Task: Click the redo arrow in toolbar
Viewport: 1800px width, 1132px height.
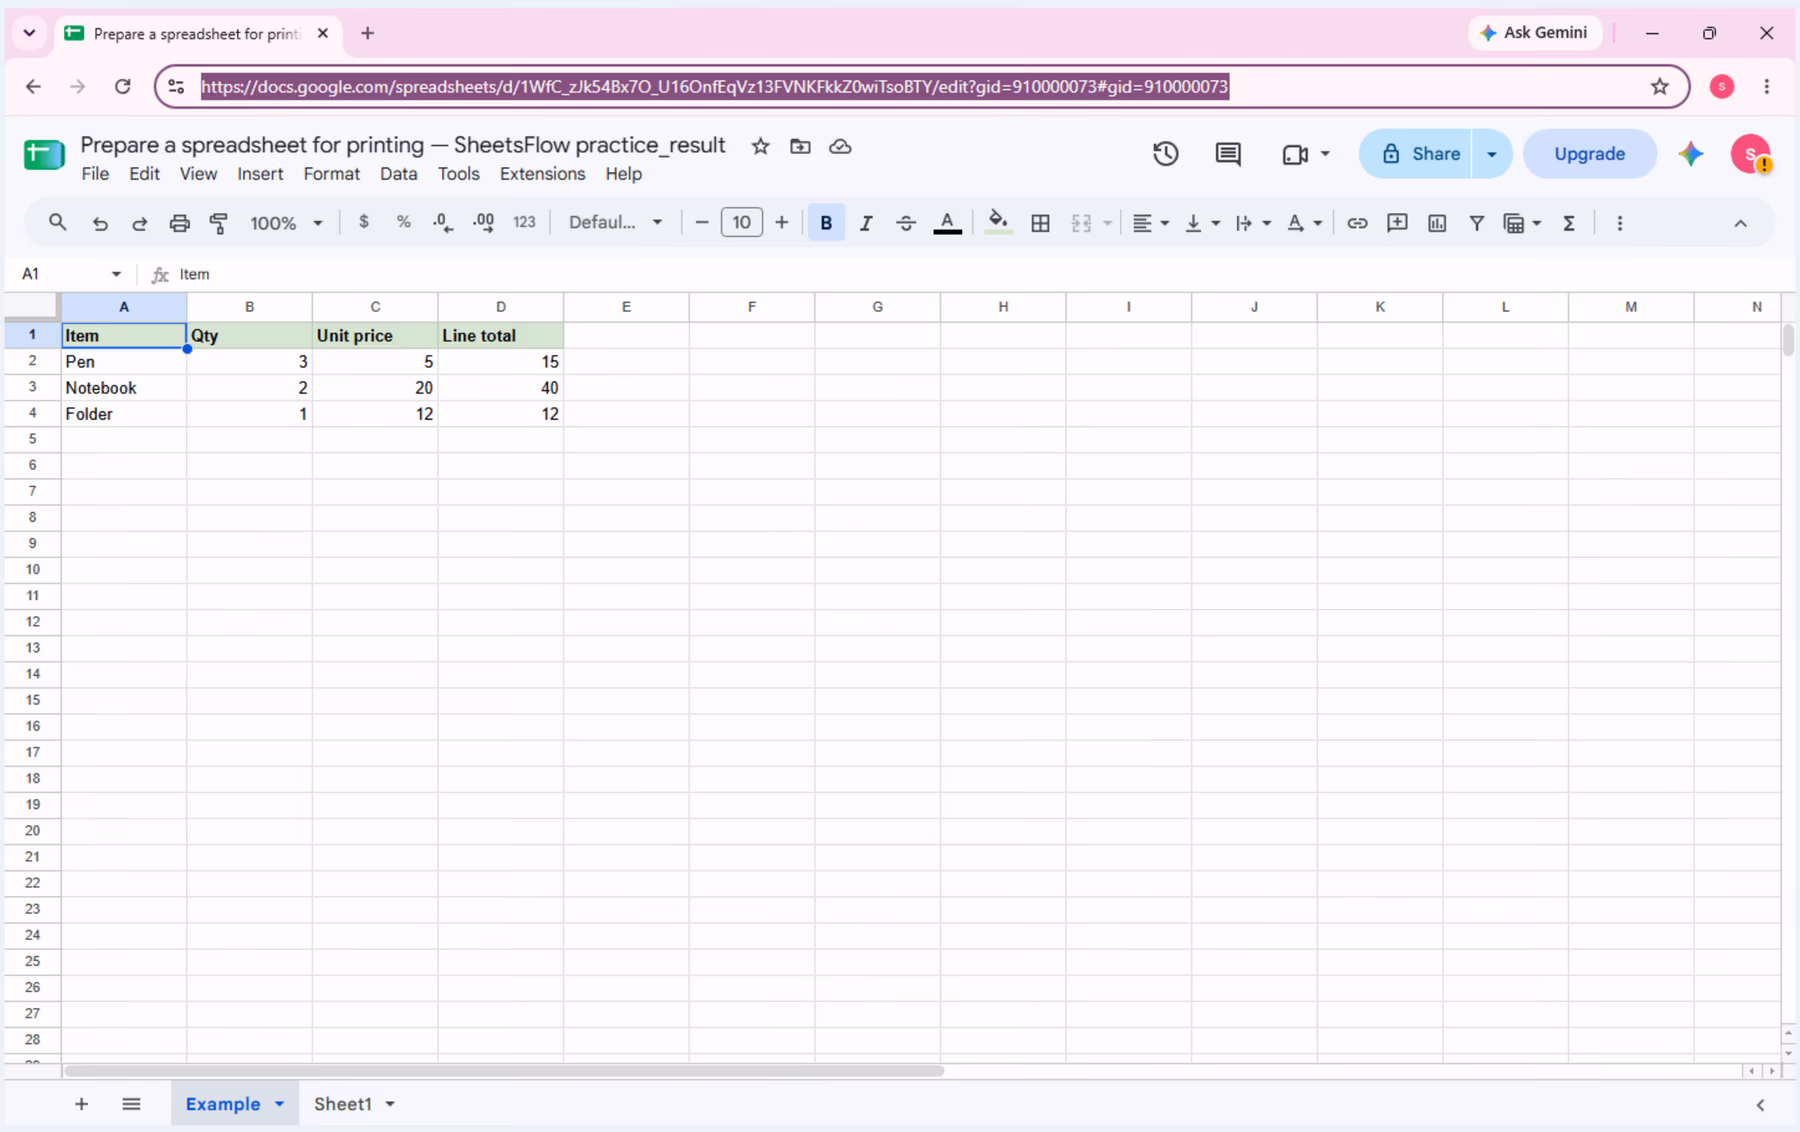Action: 140,223
